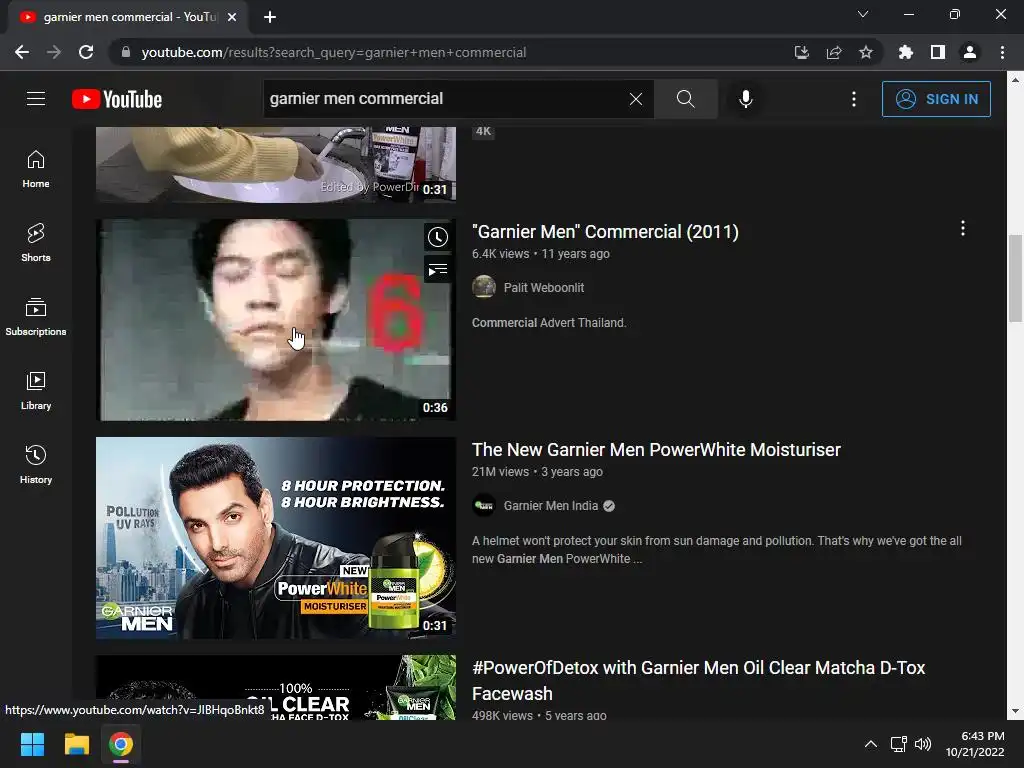Go back in the browser
The image size is (1024, 768).
[x=22, y=52]
